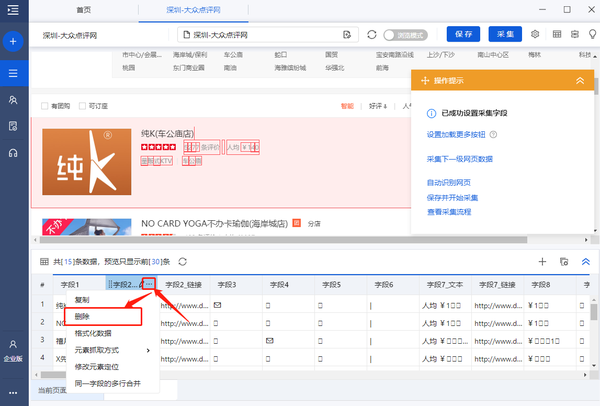
Task: Expand 元素抓取方式 submenu arrow
Action: [x=148, y=350]
